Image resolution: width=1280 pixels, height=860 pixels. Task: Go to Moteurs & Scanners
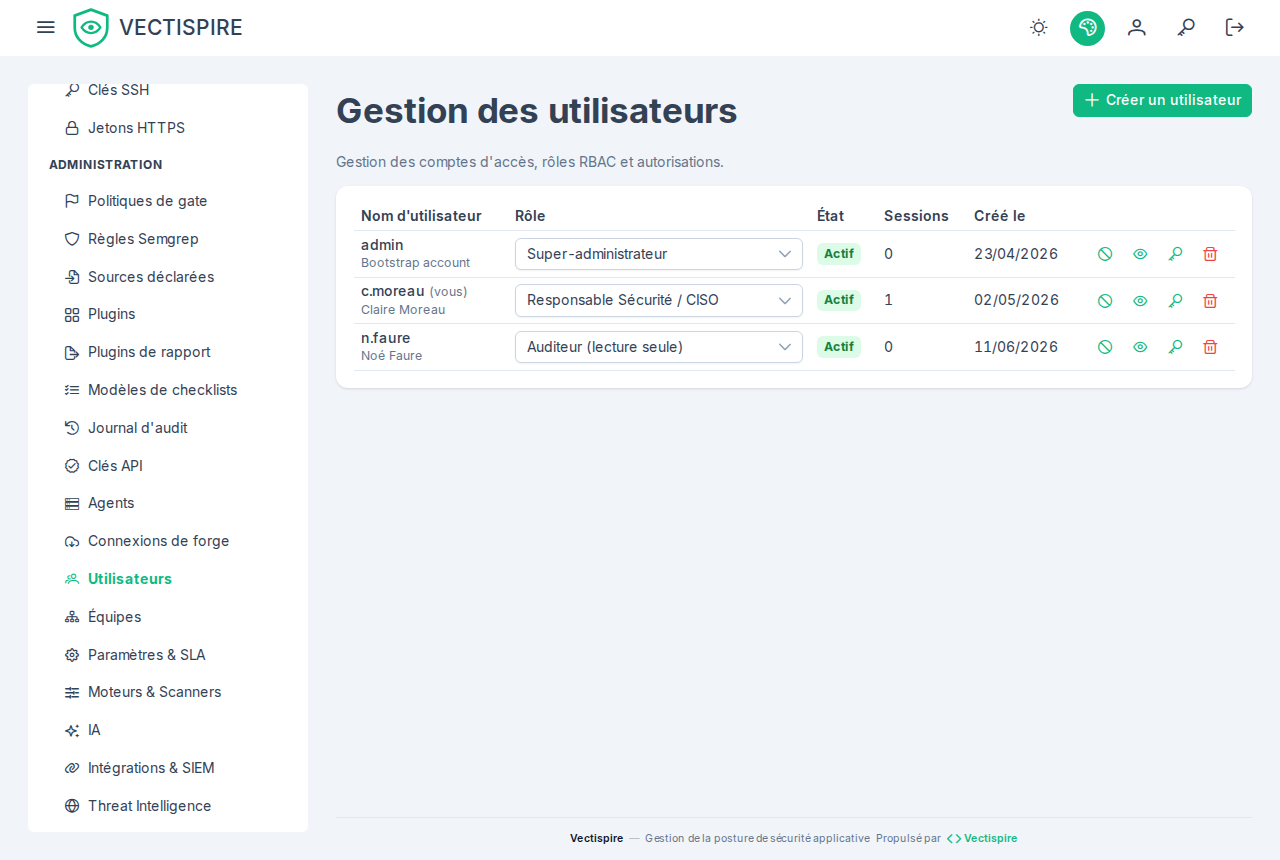point(168,692)
